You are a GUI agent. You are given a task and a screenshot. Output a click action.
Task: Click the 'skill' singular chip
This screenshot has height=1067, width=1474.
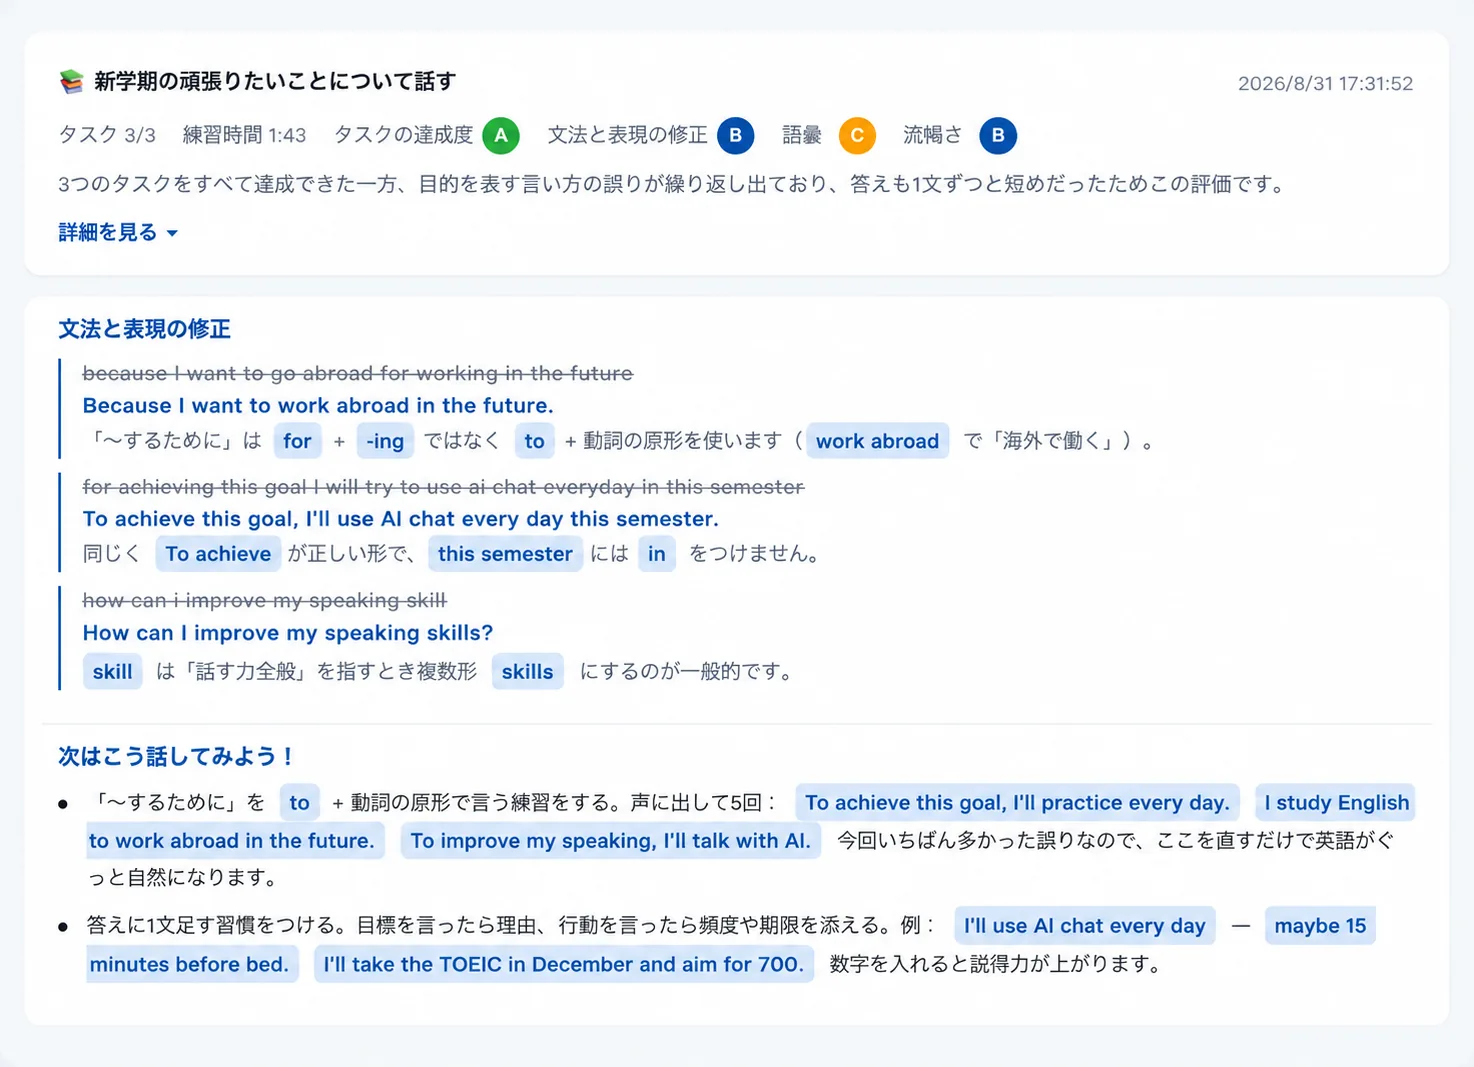coord(112,672)
